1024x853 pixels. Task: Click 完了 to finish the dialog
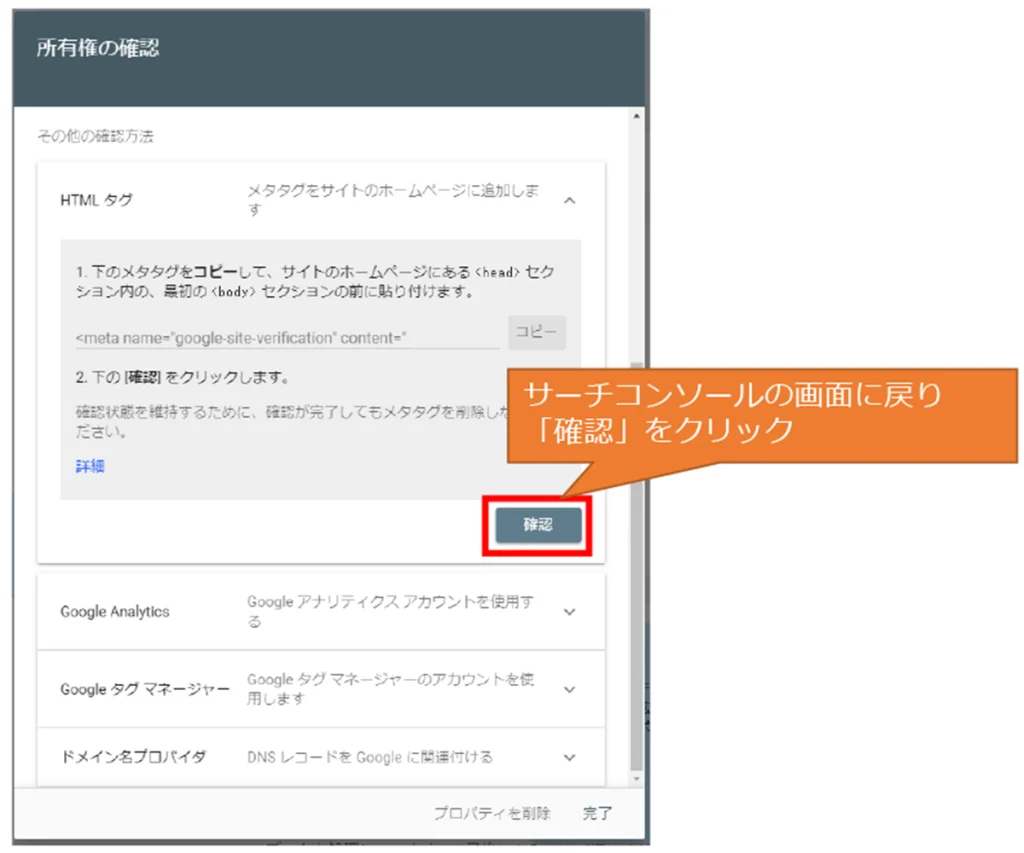[x=597, y=813]
